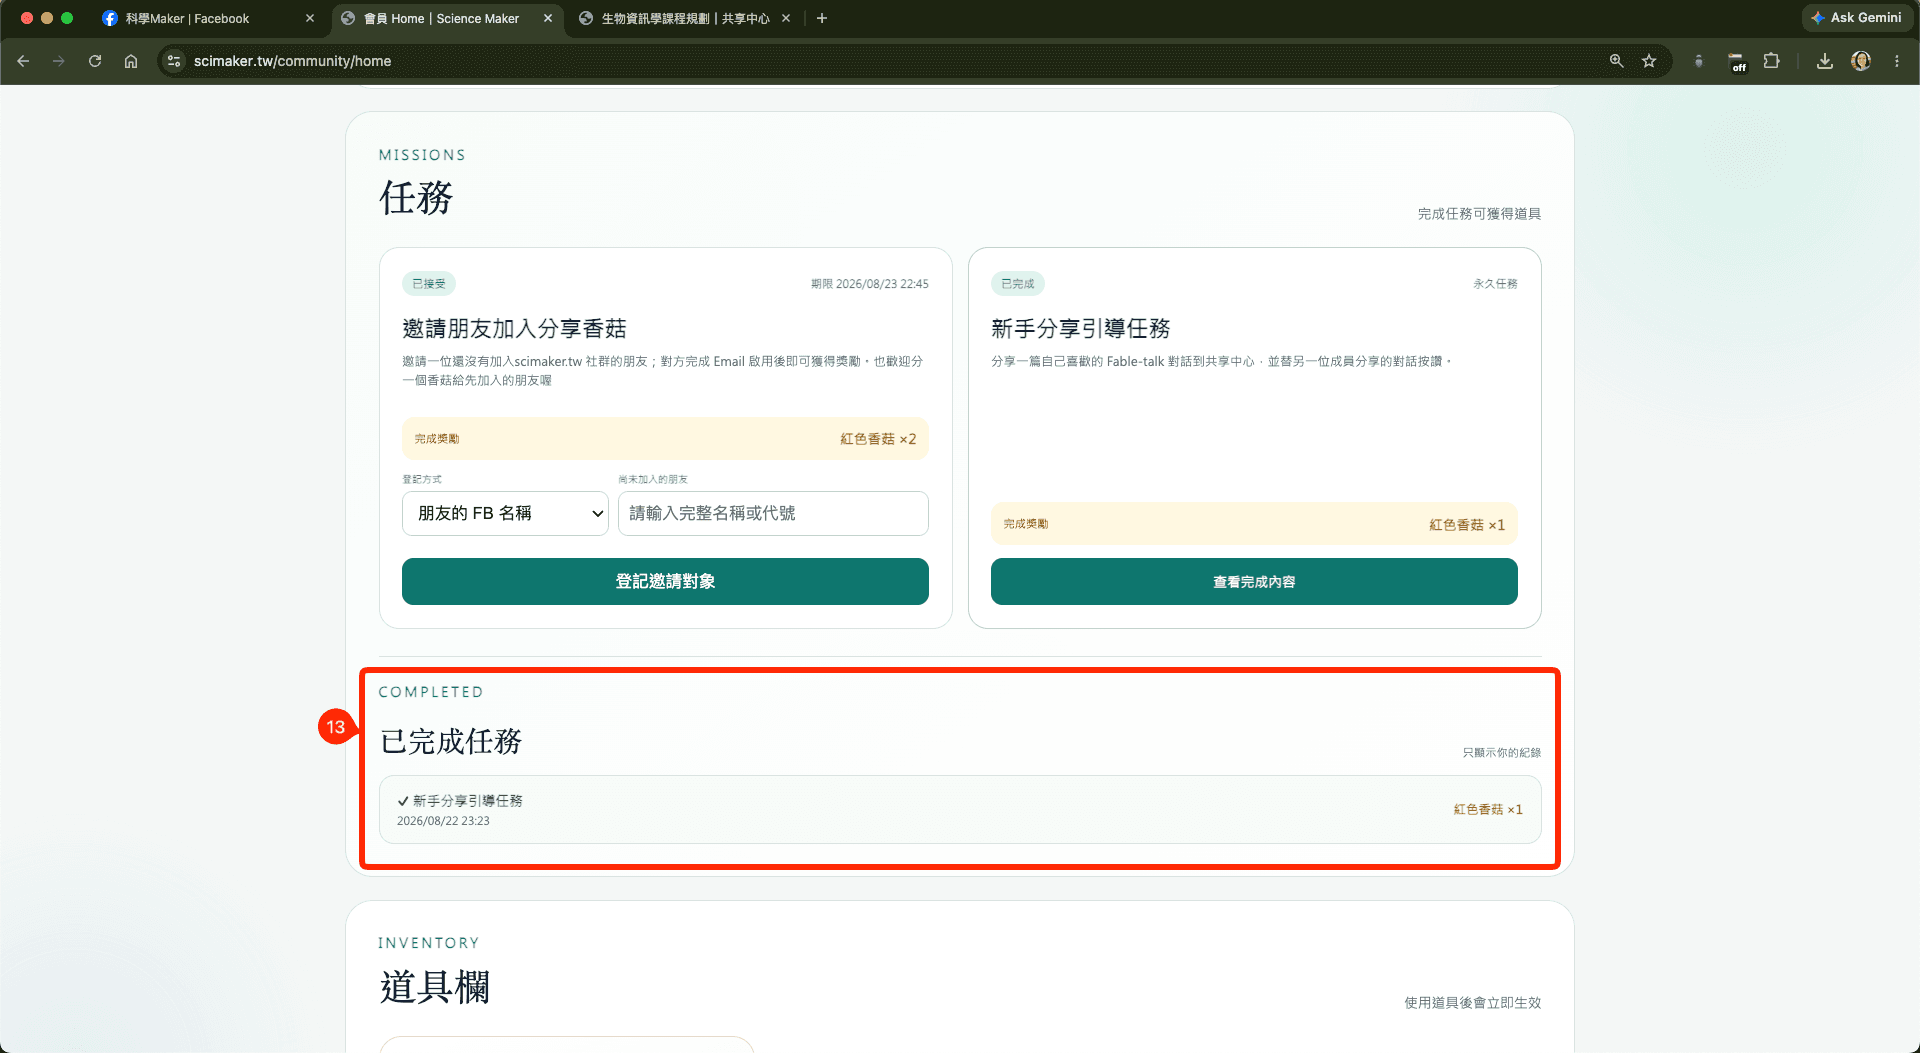View site information icon in address bar
This screenshot has width=1920, height=1053.
[174, 61]
